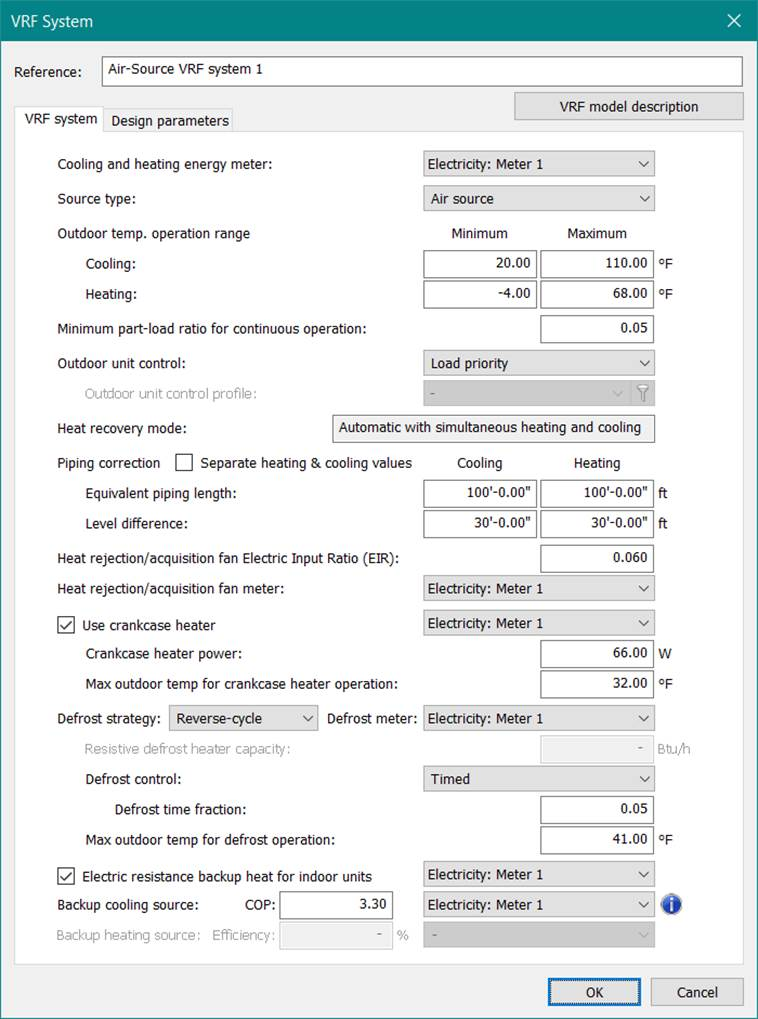
Task: Click the blue info icon beside backup cooling
Action: [671, 905]
